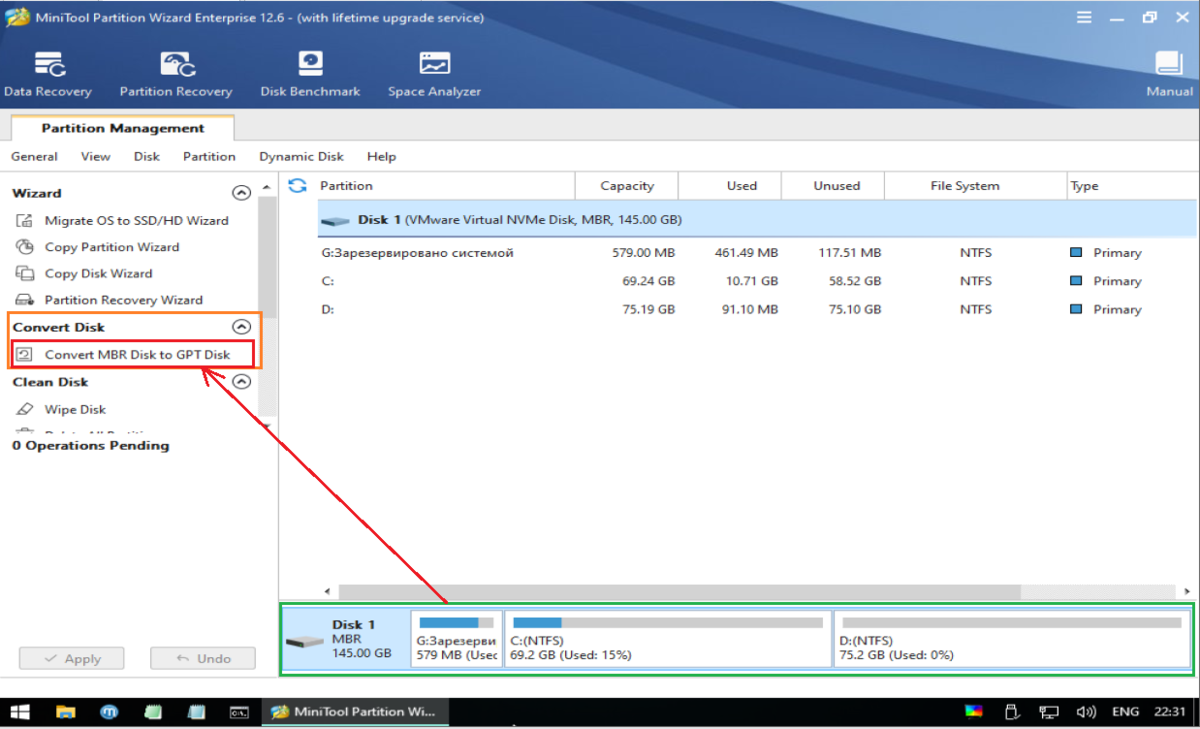The width and height of the screenshot is (1200, 729).
Task: Collapse the Convert Disk section
Action: 240,327
